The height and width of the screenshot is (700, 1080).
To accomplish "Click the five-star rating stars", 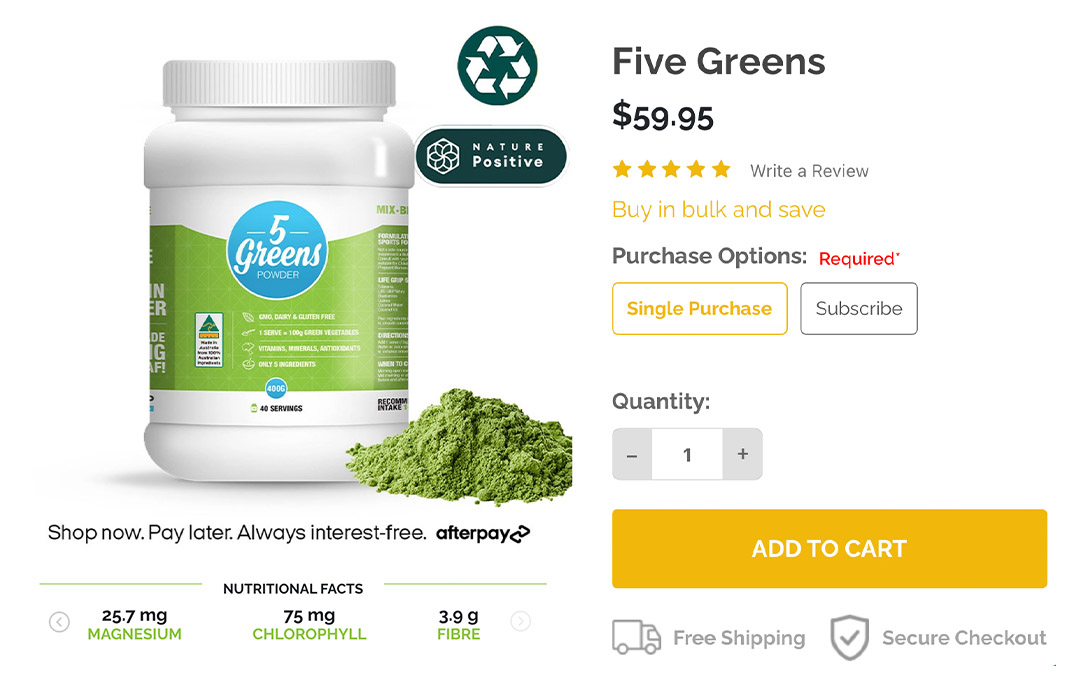I will [671, 169].
